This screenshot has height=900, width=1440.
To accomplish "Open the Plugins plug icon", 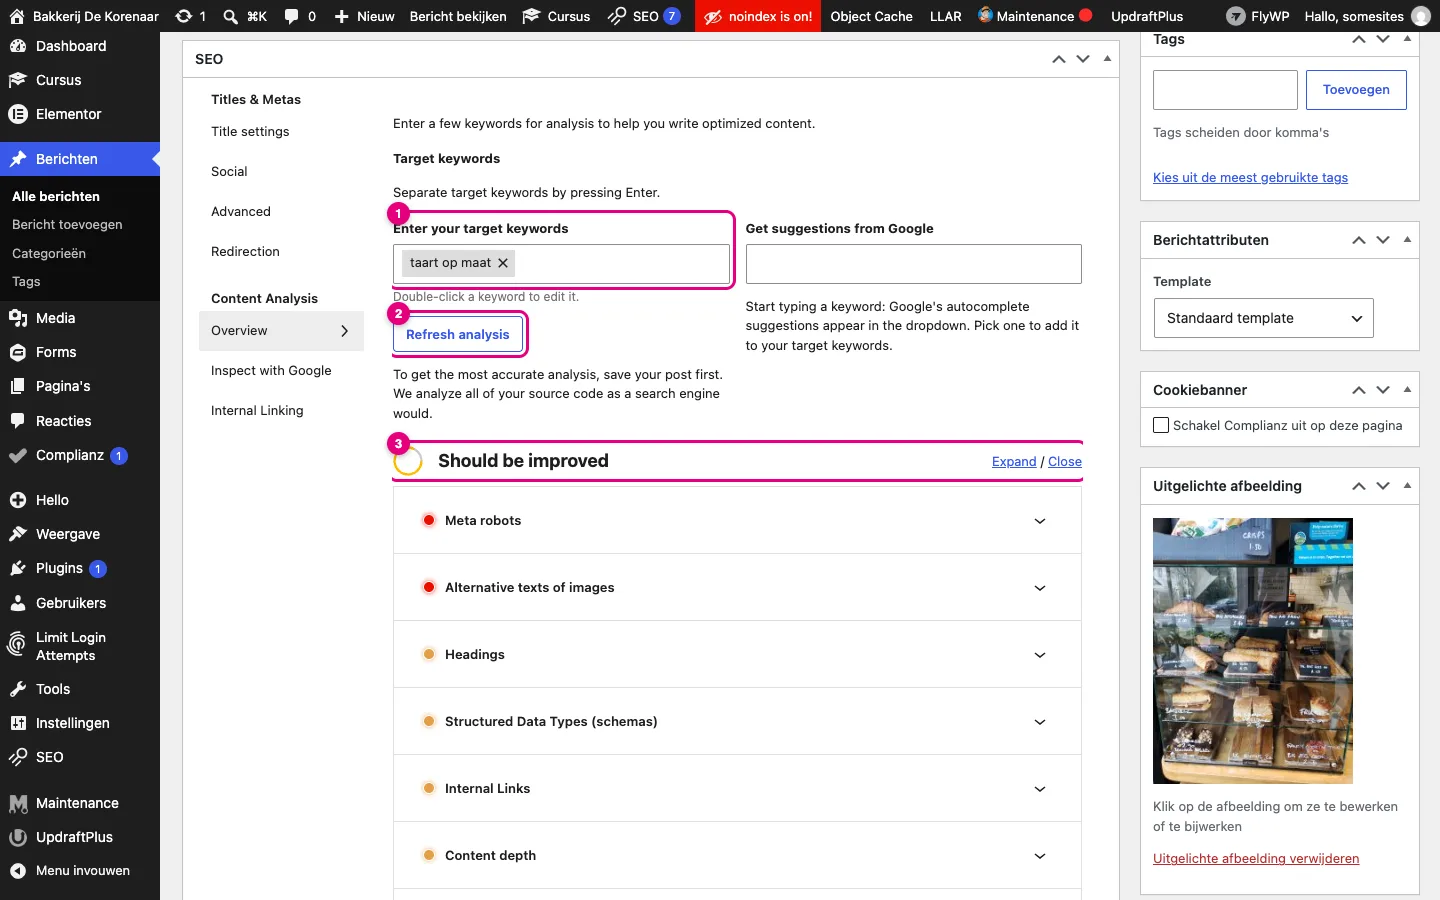I will point(17,568).
